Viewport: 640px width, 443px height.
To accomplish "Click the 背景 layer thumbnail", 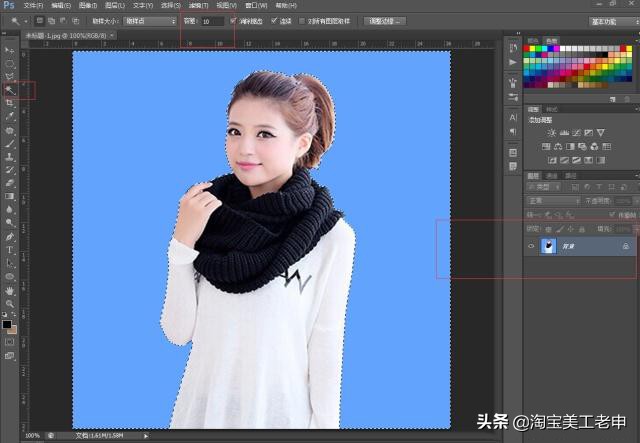I will pyautogui.click(x=549, y=245).
